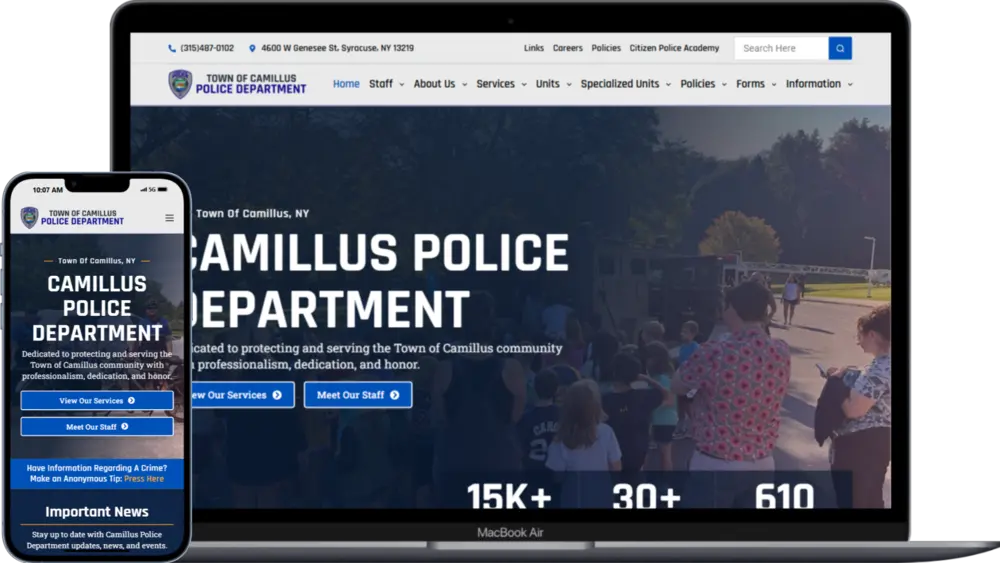This screenshot has width=1000, height=563.
Task: Expand the main-nav Policies dropdown chevron
Action: click(x=724, y=84)
